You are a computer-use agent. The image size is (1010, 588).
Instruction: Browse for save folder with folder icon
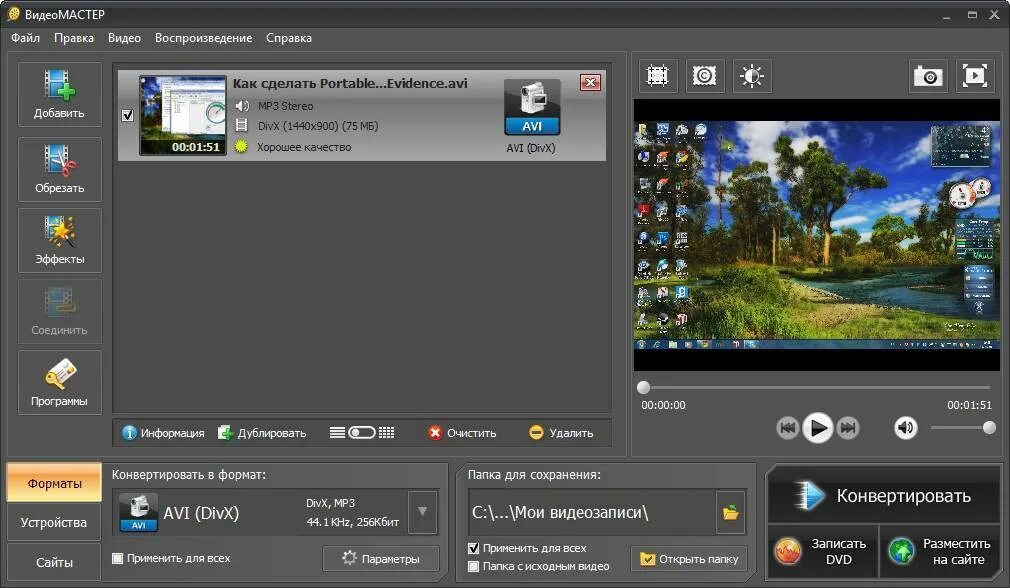730,513
